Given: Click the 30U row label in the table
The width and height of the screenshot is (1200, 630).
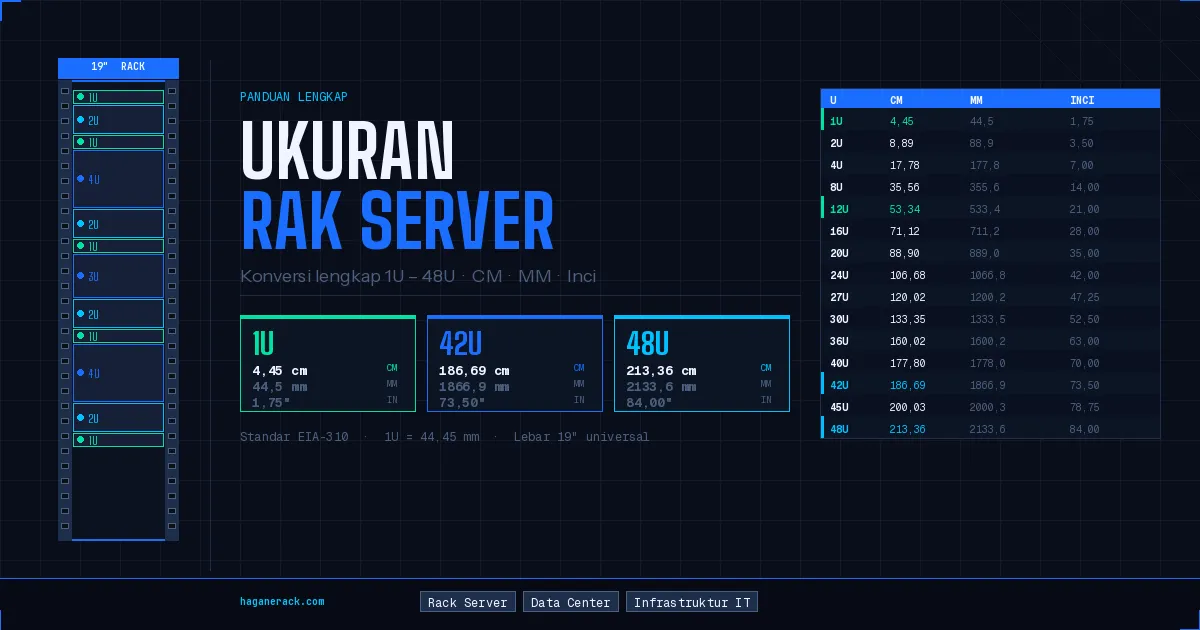Looking at the screenshot, I should point(839,319).
